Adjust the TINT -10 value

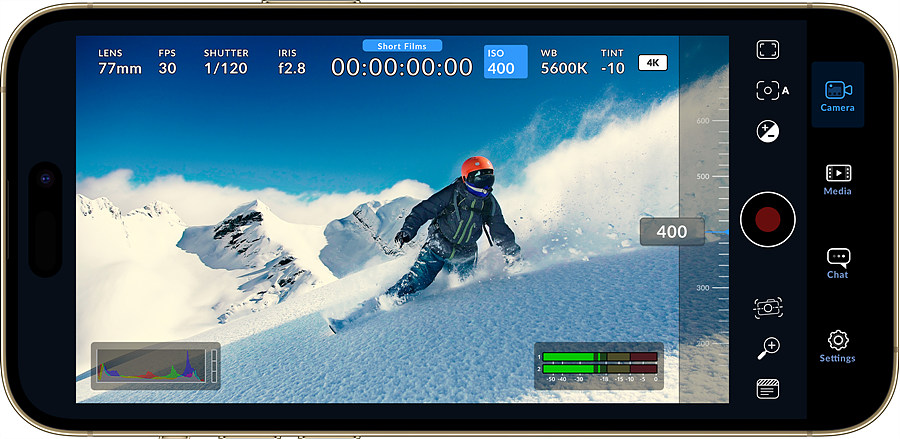[x=612, y=62]
